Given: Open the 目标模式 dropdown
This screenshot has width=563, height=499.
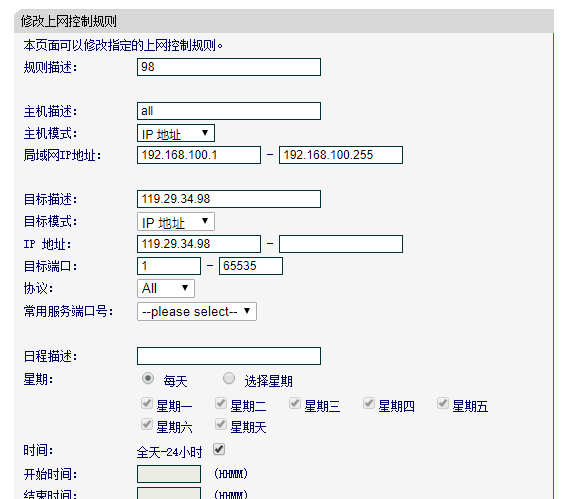Looking at the screenshot, I should pos(176,222).
